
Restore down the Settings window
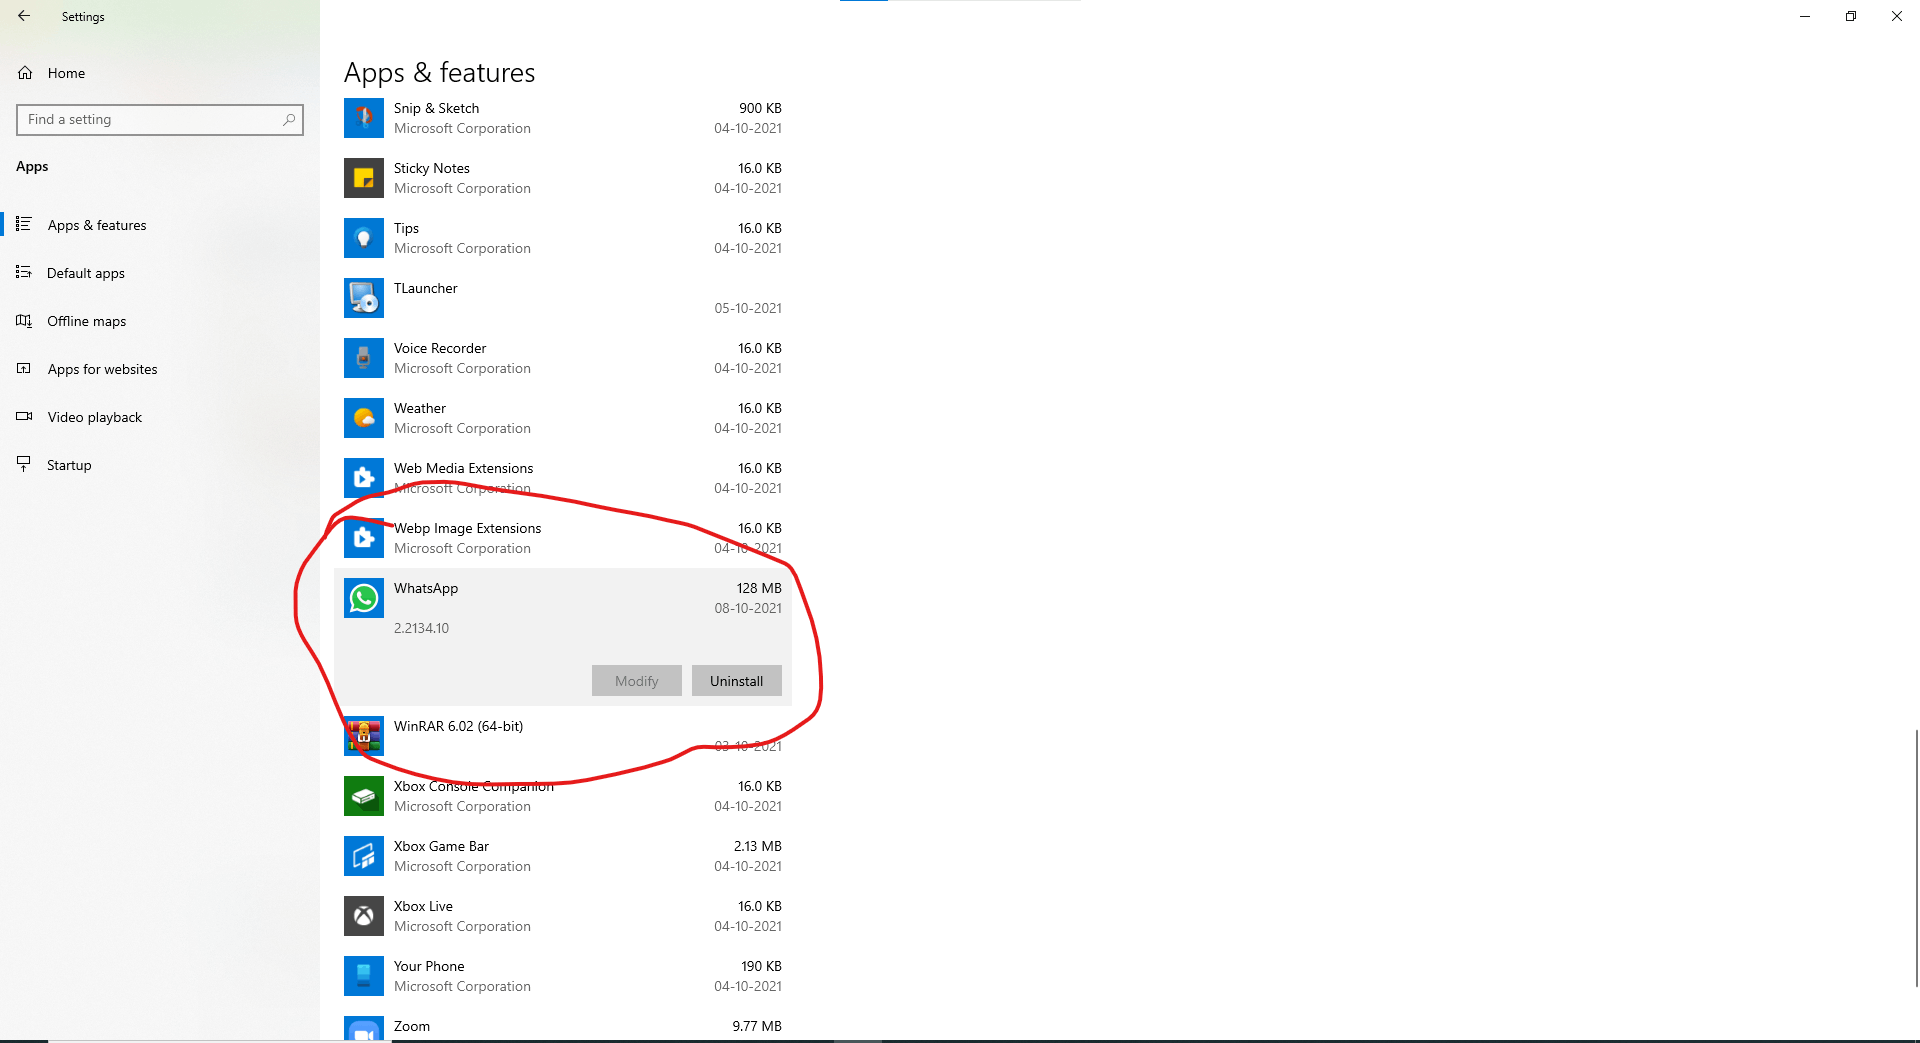(x=1851, y=16)
